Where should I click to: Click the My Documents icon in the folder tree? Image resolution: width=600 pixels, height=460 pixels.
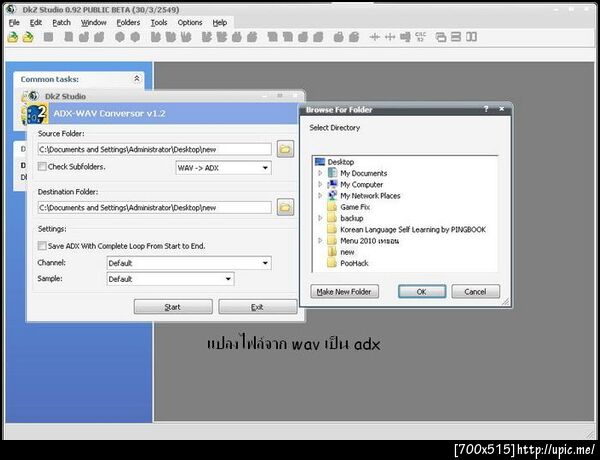coord(332,173)
